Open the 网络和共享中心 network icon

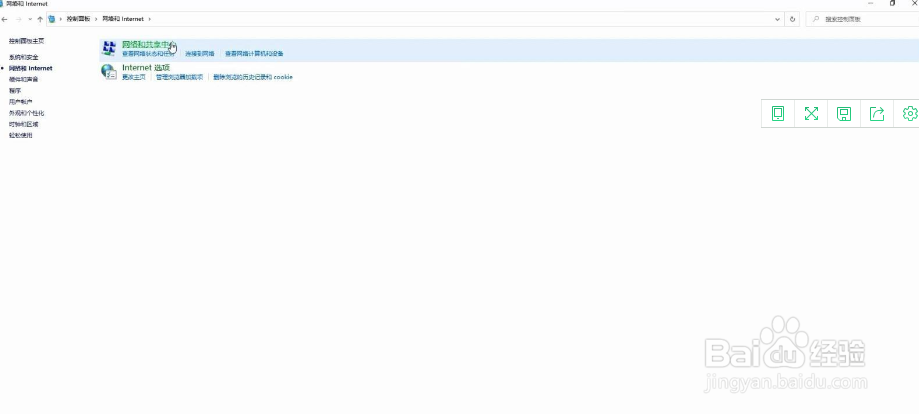[108, 49]
